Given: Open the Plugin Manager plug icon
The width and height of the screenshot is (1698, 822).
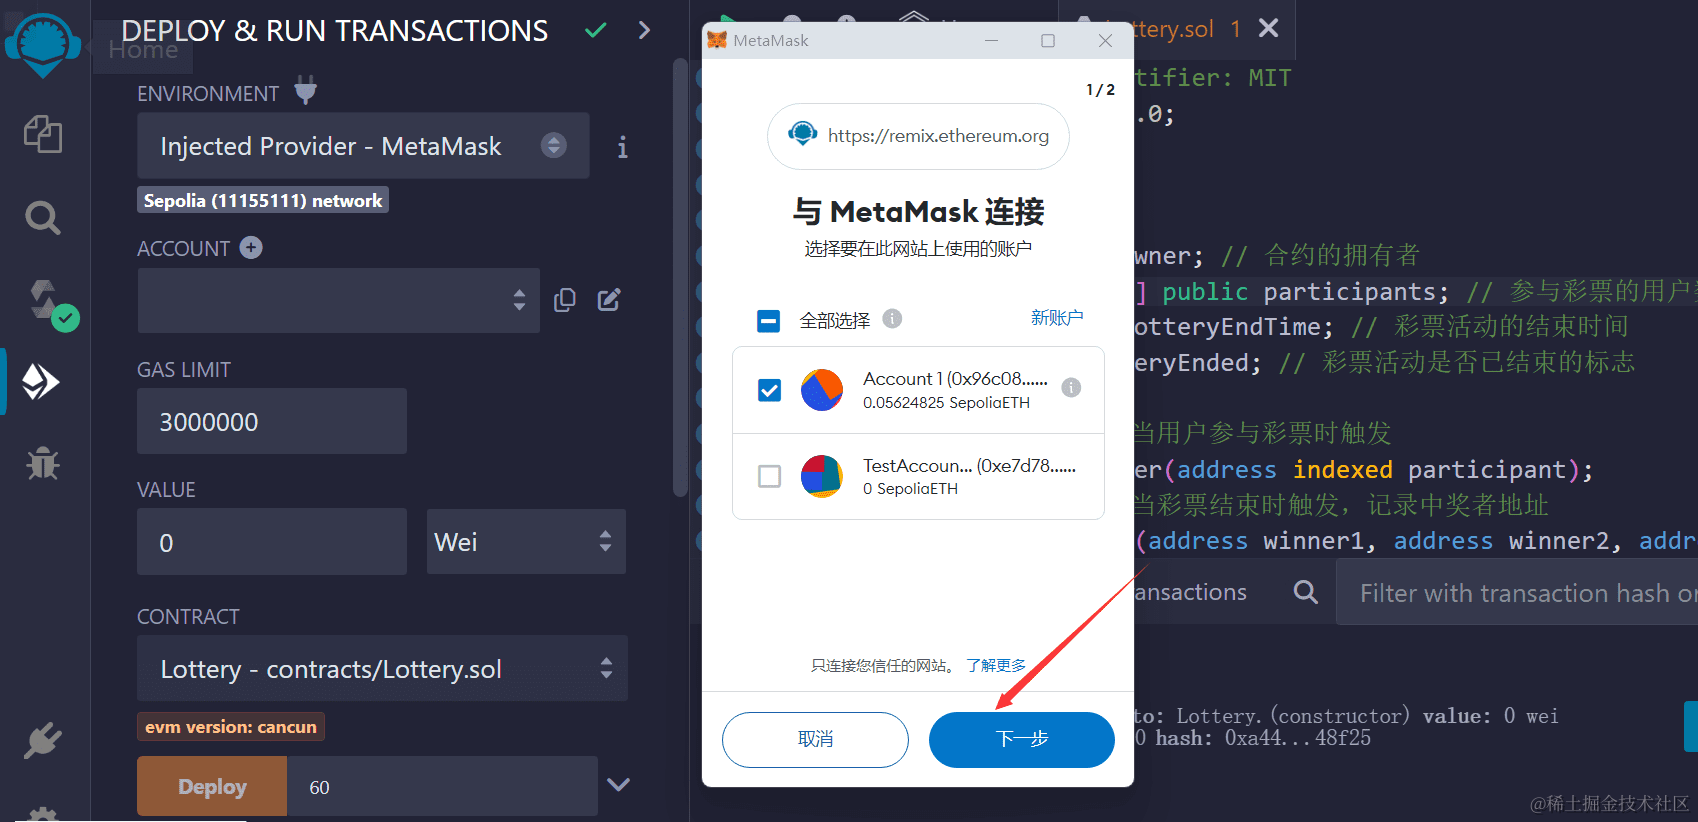Looking at the screenshot, I should [x=43, y=741].
